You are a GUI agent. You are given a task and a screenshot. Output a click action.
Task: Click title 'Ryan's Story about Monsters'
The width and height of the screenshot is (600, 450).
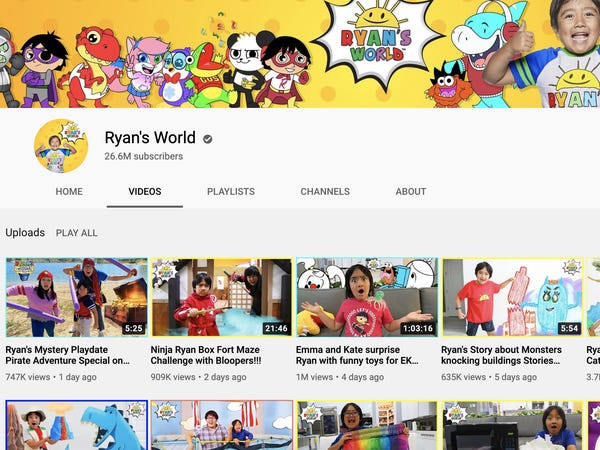pyautogui.click(x=501, y=355)
